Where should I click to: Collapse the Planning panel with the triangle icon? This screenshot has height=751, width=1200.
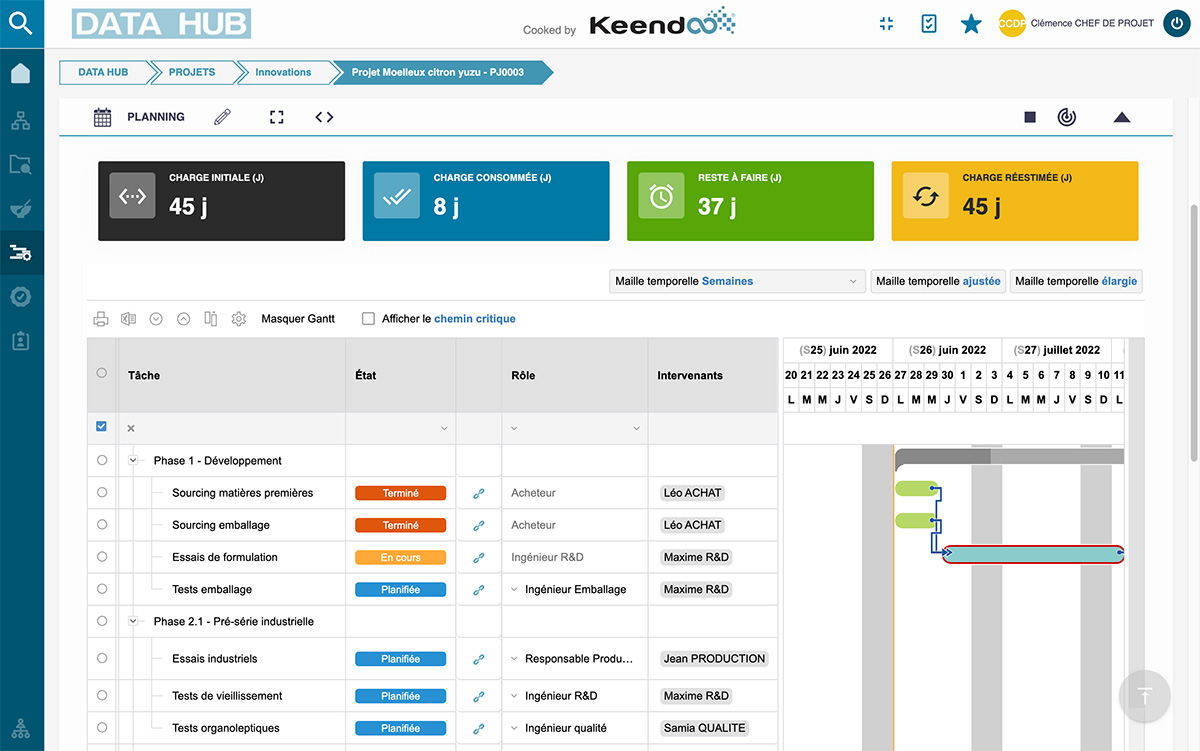tap(1122, 117)
